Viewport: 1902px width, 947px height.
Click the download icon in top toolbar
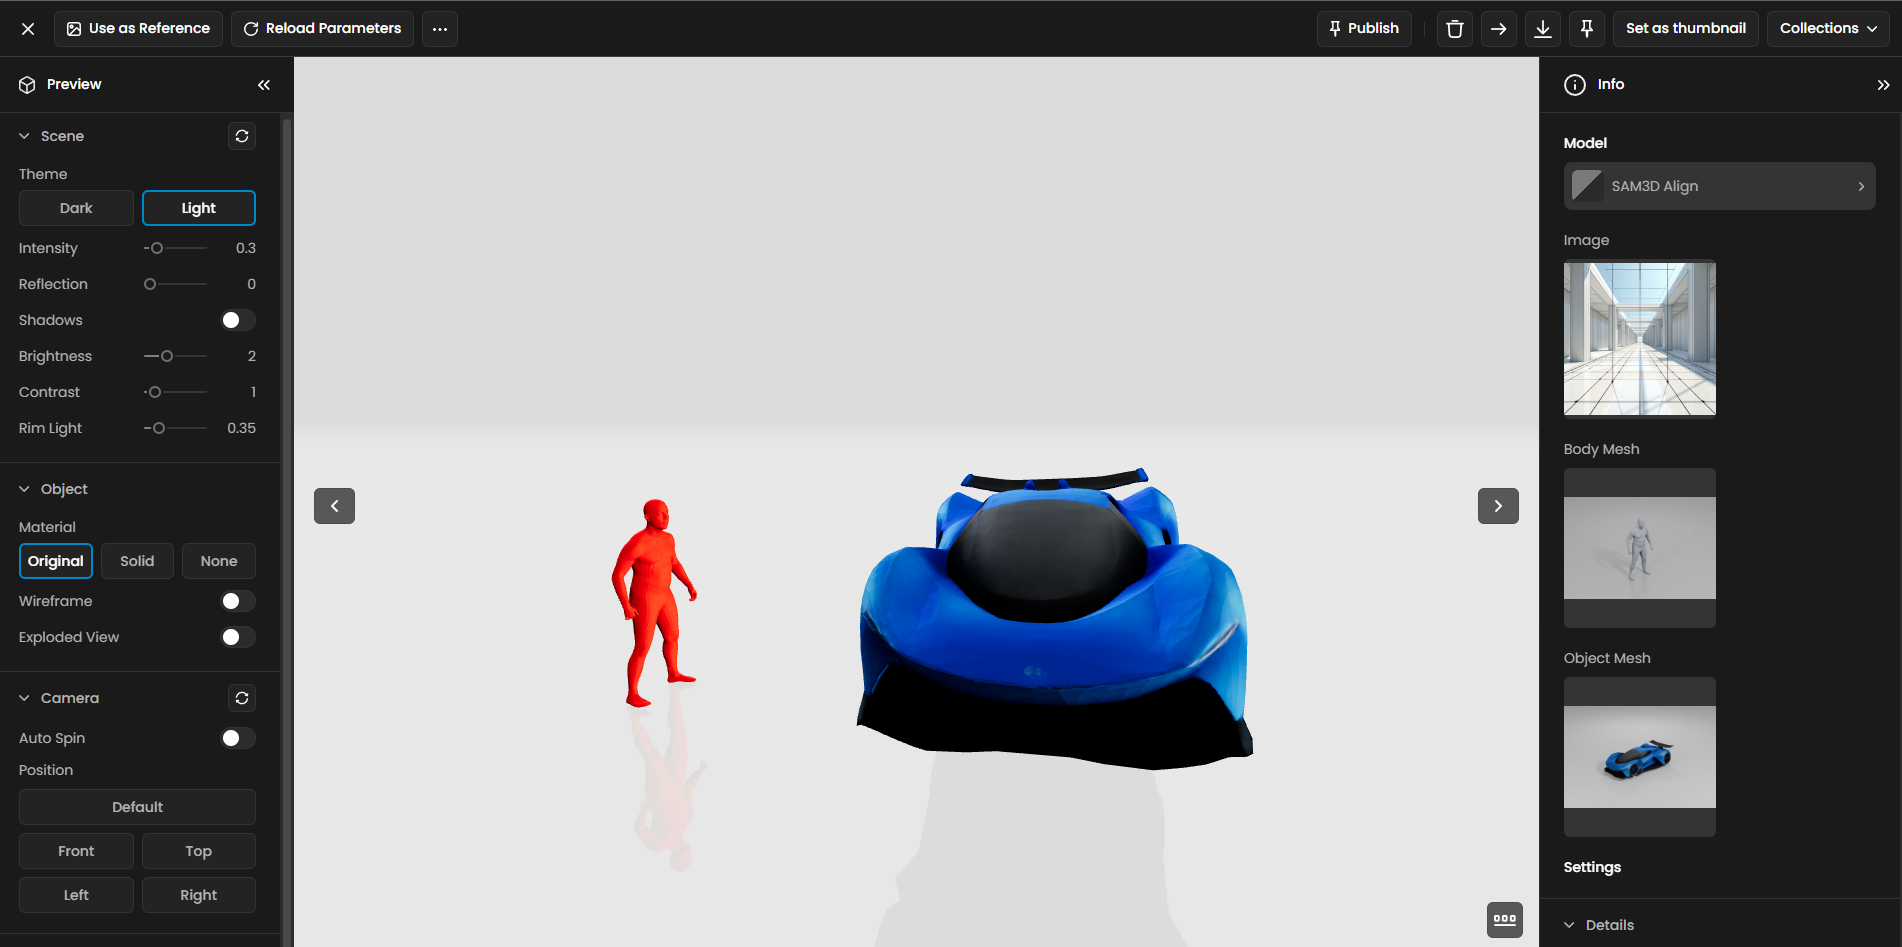[1542, 29]
